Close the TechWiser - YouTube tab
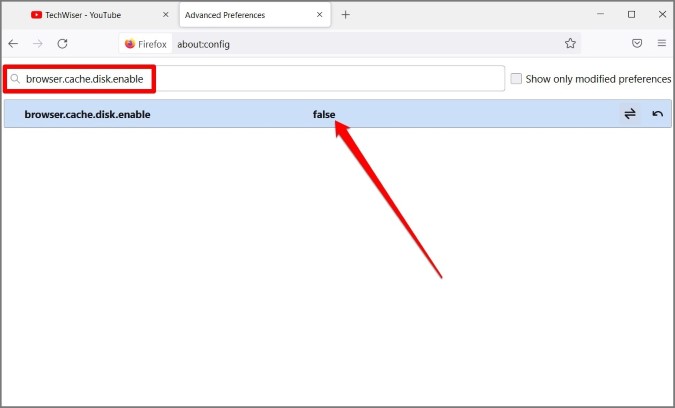The image size is (675, 408). pos(165,15)
